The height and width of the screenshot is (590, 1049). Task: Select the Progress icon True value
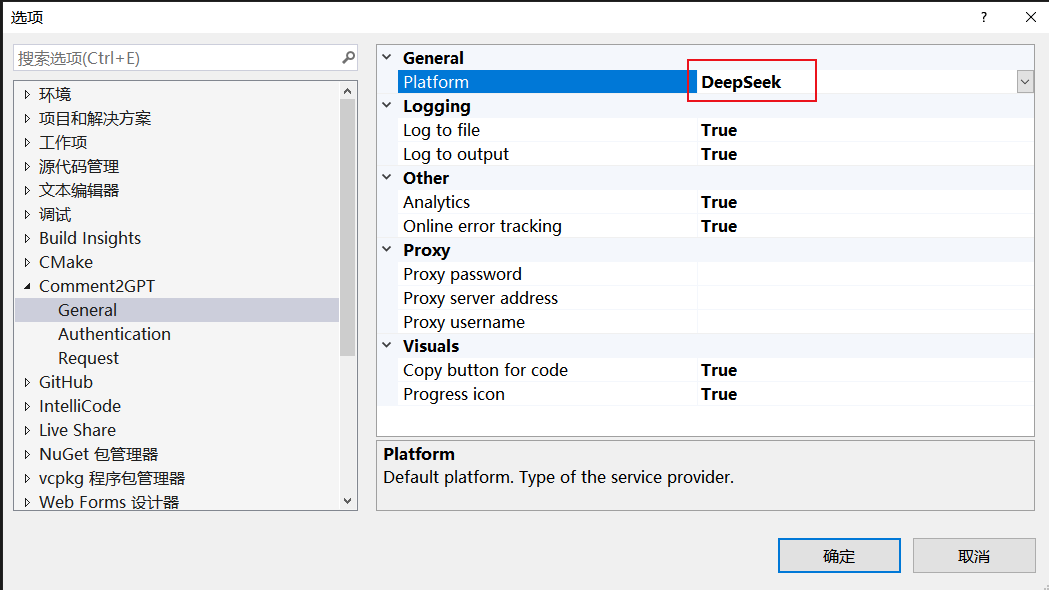719,394
